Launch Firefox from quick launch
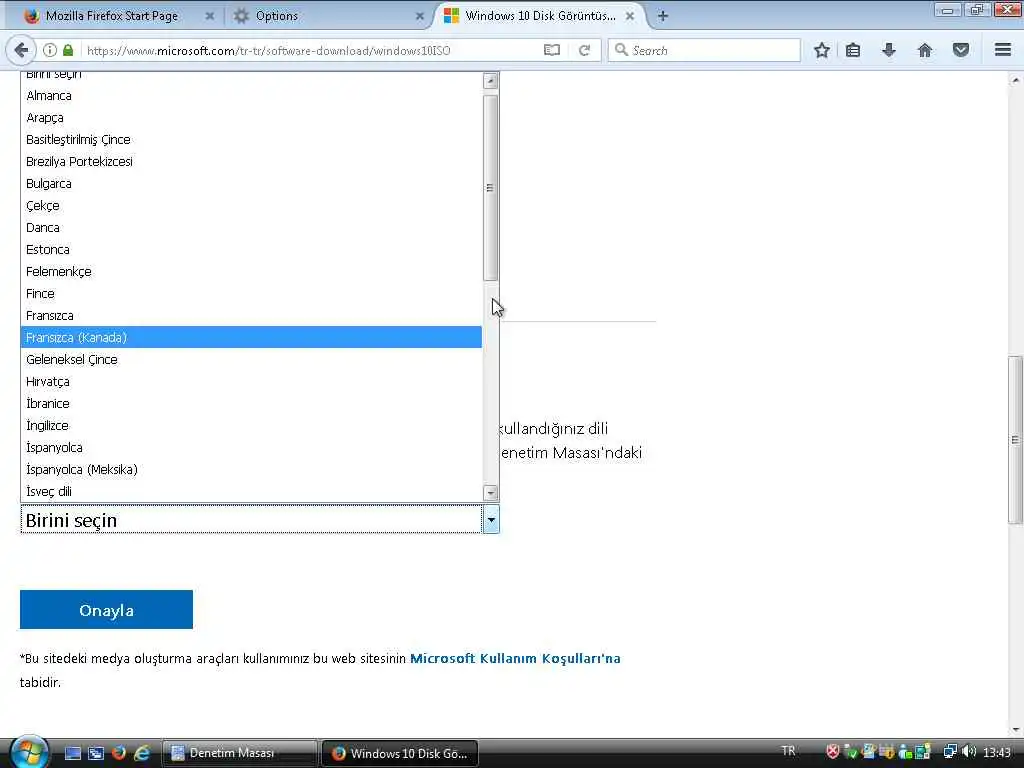 click(x=119, y=753)
